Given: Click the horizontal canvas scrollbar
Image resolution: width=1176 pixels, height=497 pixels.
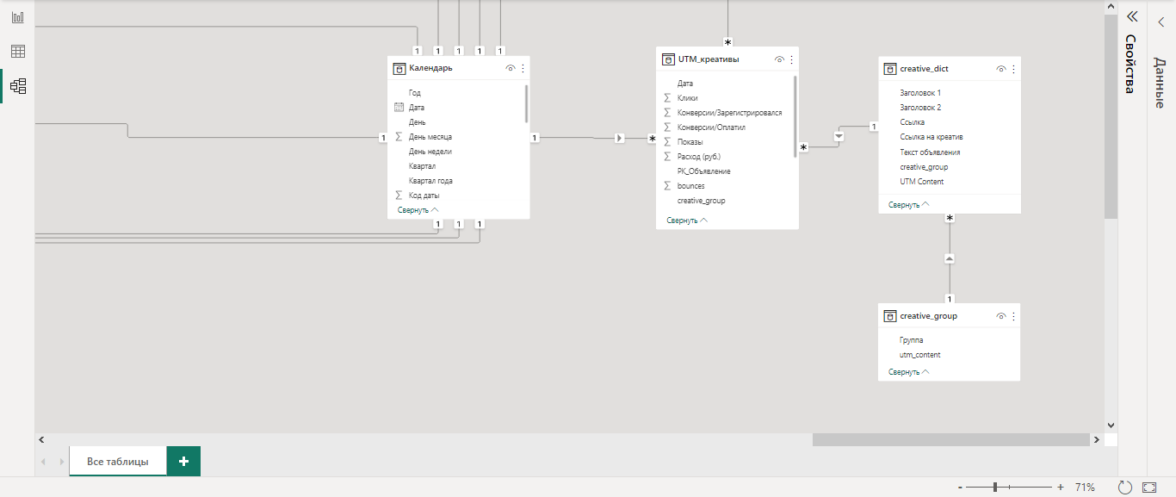Looking at the screenshot, I should coord(949,440).
